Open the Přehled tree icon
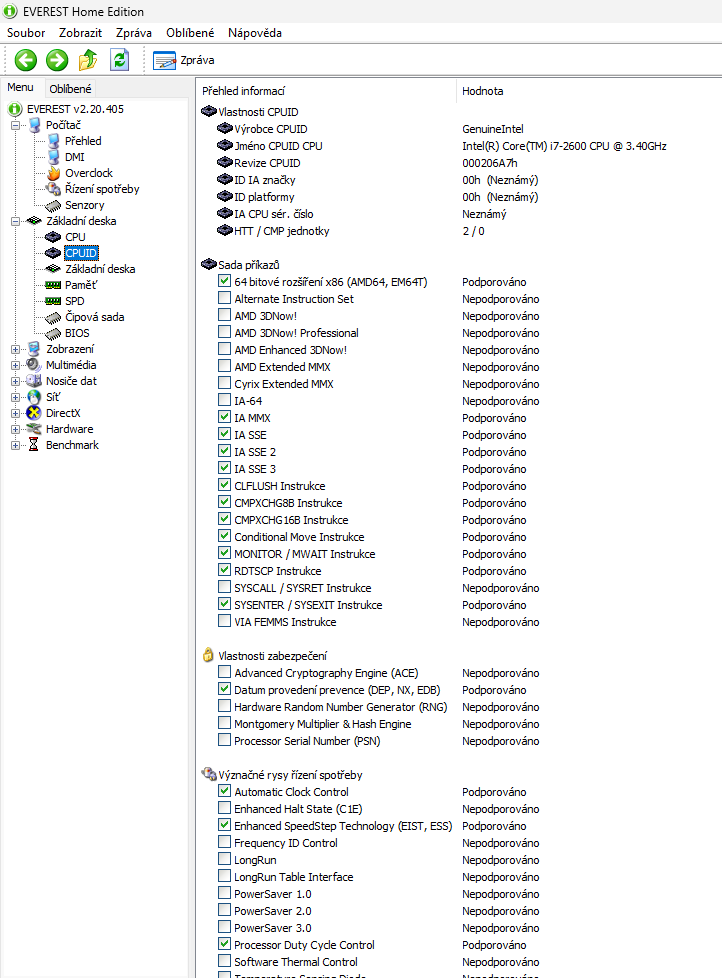The height and width of the screenshot is (978, 722). pyautogui.click(x=54, y=141)
